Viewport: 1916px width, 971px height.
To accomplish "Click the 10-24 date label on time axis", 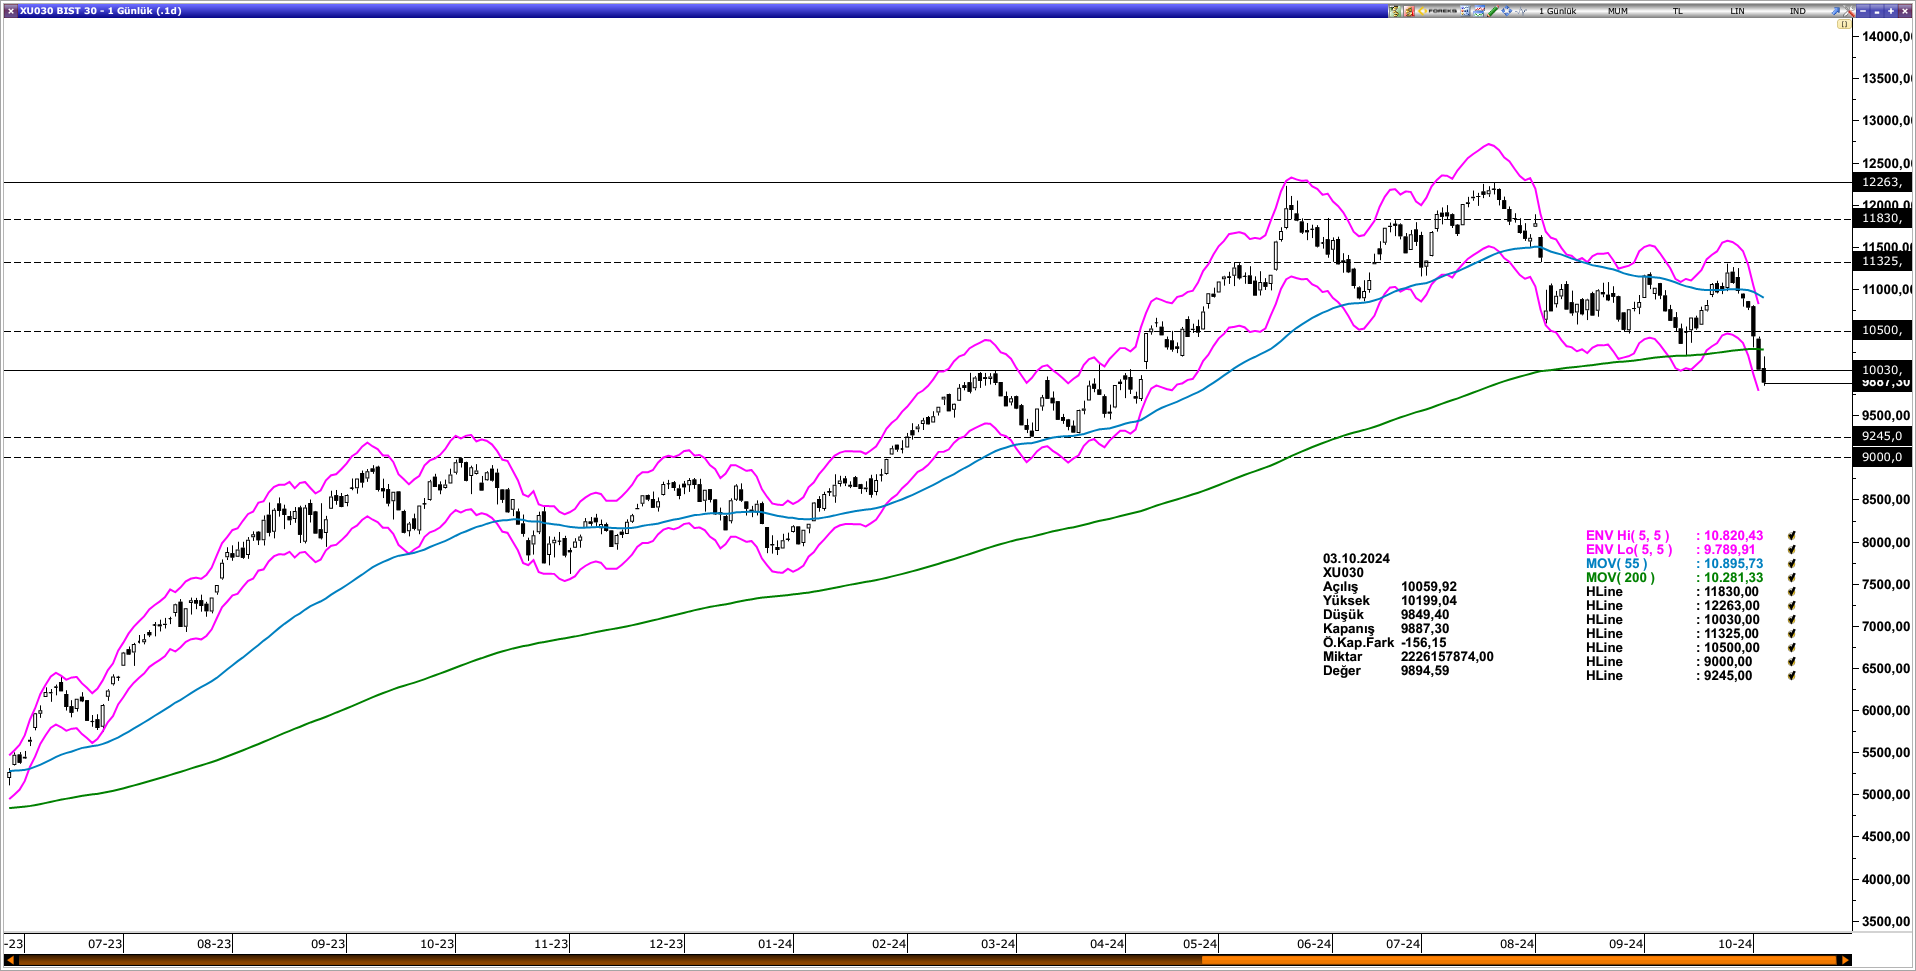I will point(1735,944).
